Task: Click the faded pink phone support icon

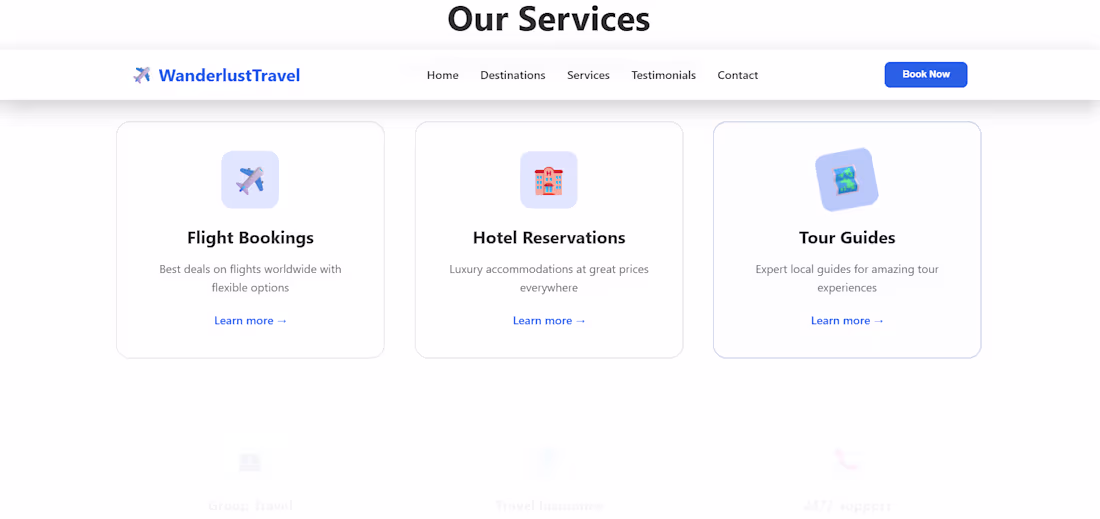Action: [847, 460]
